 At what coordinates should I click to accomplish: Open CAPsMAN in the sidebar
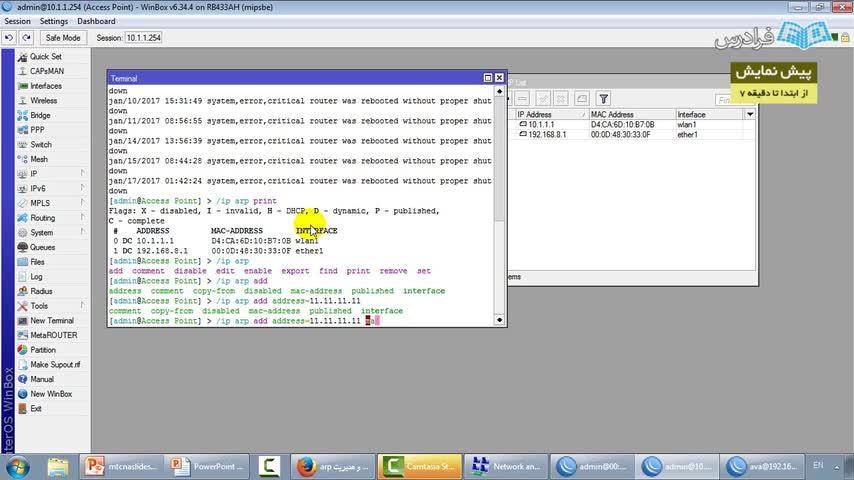point(47,71)
